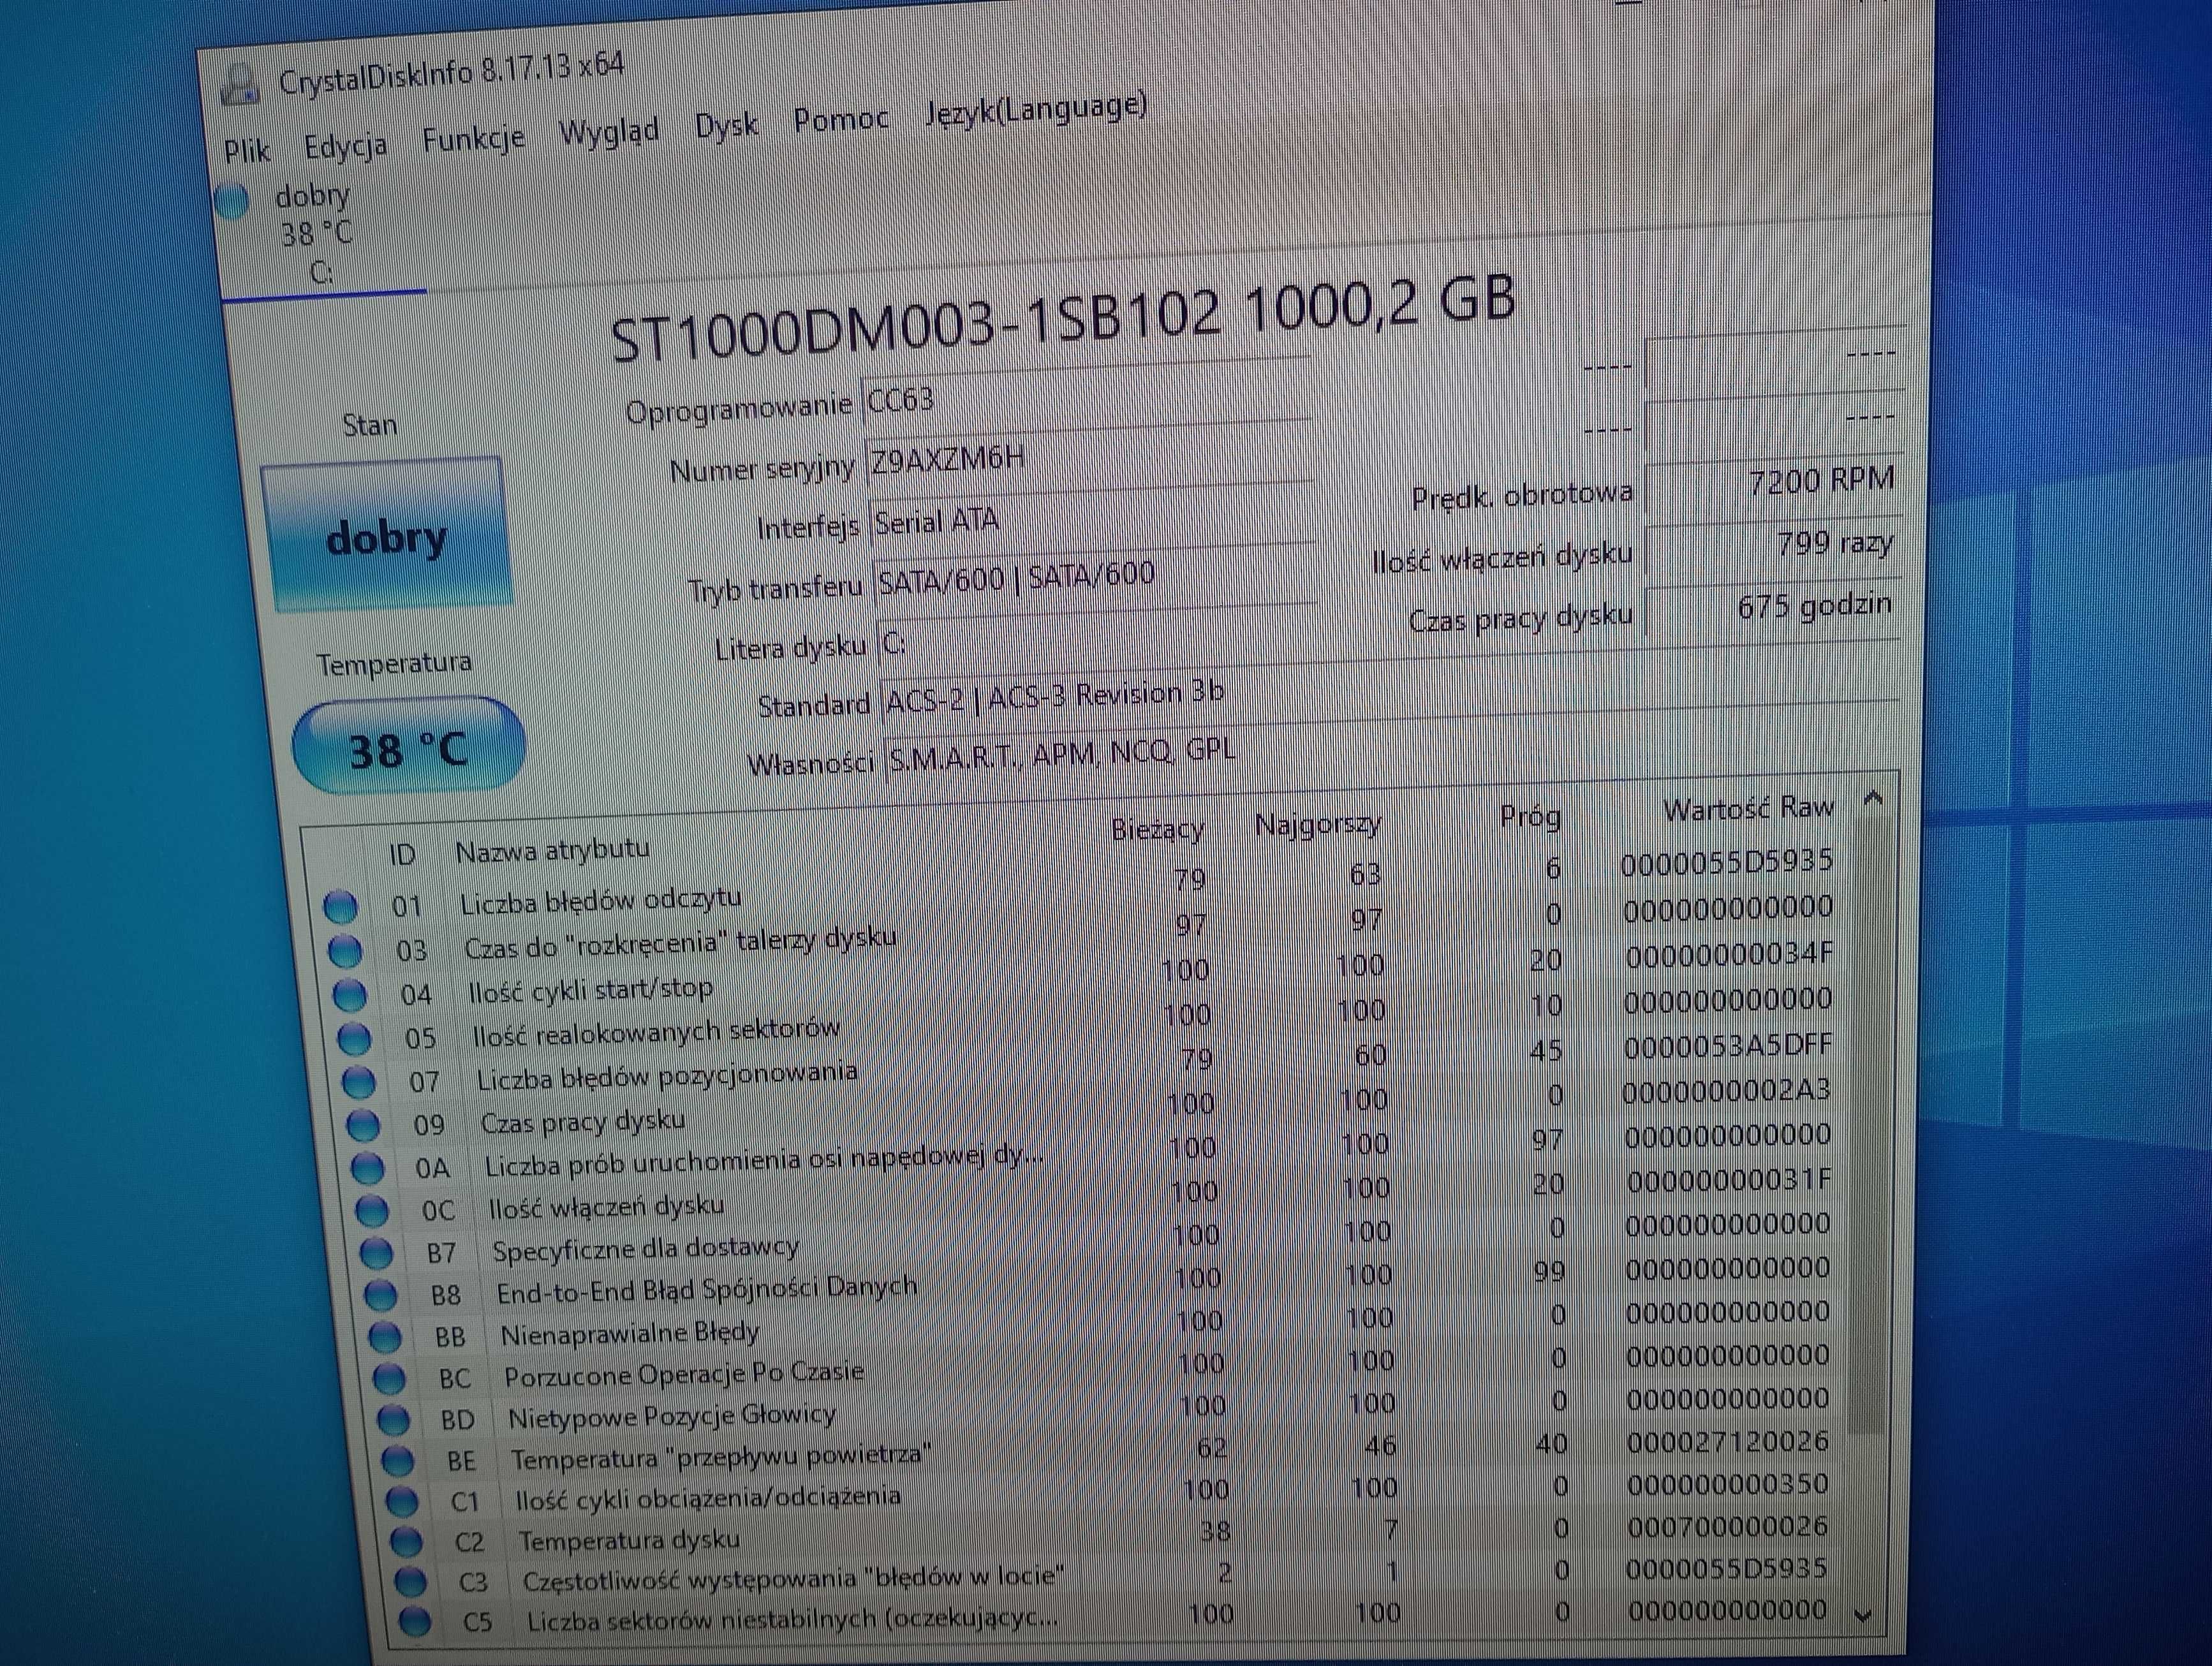This screenshot has width=2212, height=1666.
Task: Open the Pomoc menu
Action: click(841, 119)
